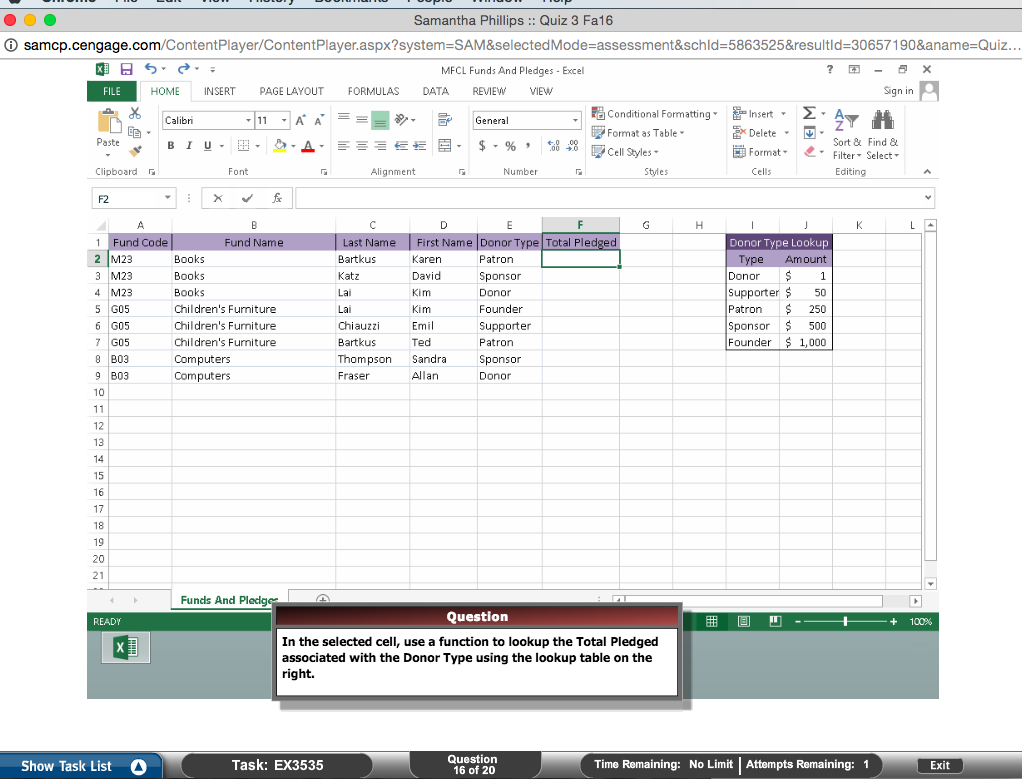Click the AutoSum sigma icon
The height and width of the screenshot is (779, 1022).
click(x=809, y=115)
